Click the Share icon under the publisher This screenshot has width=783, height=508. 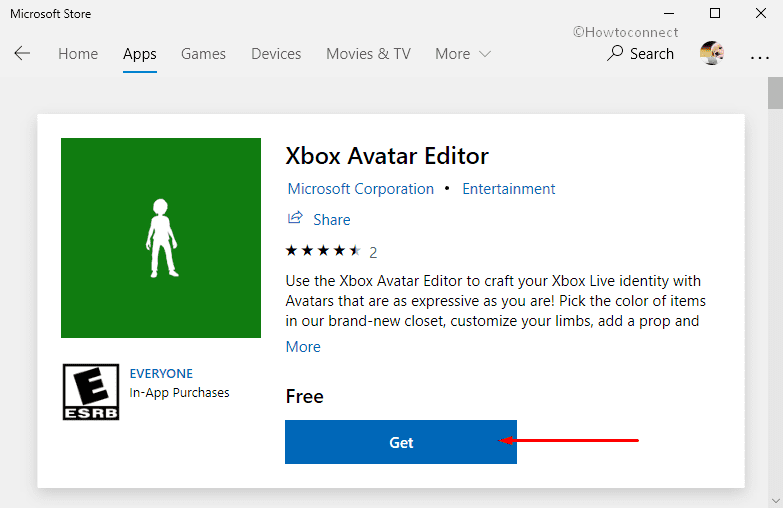[x=295, y=218]
